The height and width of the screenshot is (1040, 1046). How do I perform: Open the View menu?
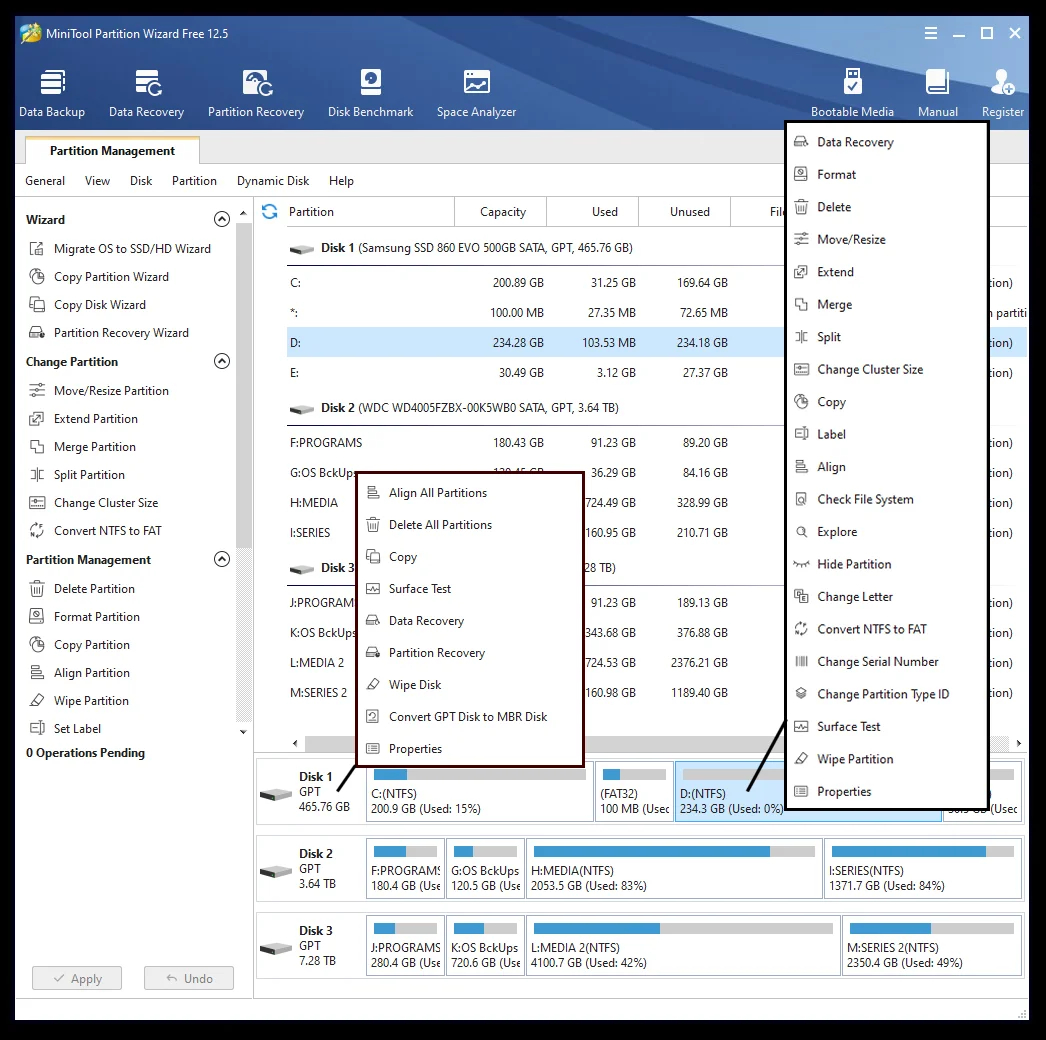[x=97, y=181]
